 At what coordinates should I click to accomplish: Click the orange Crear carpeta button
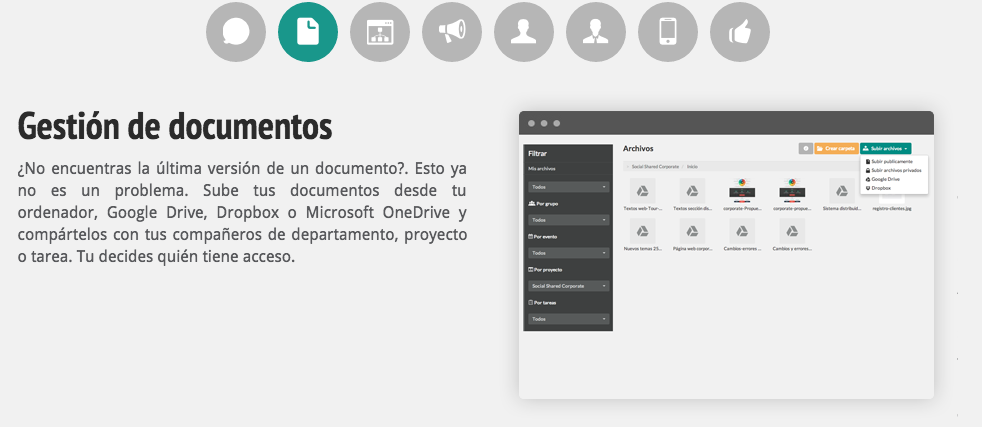835,148
